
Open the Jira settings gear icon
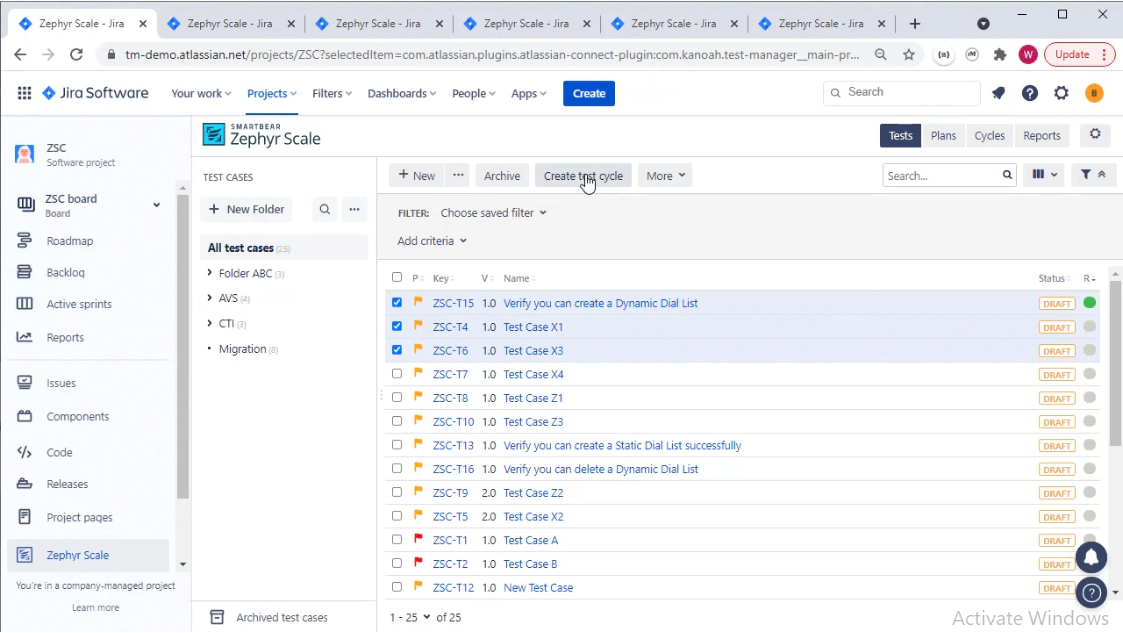pyautogui.click(x=1061, y=93)
